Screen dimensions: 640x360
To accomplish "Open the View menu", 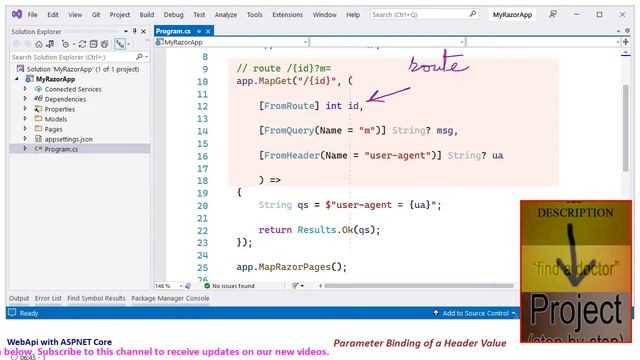I will click(x=75, y=15).
